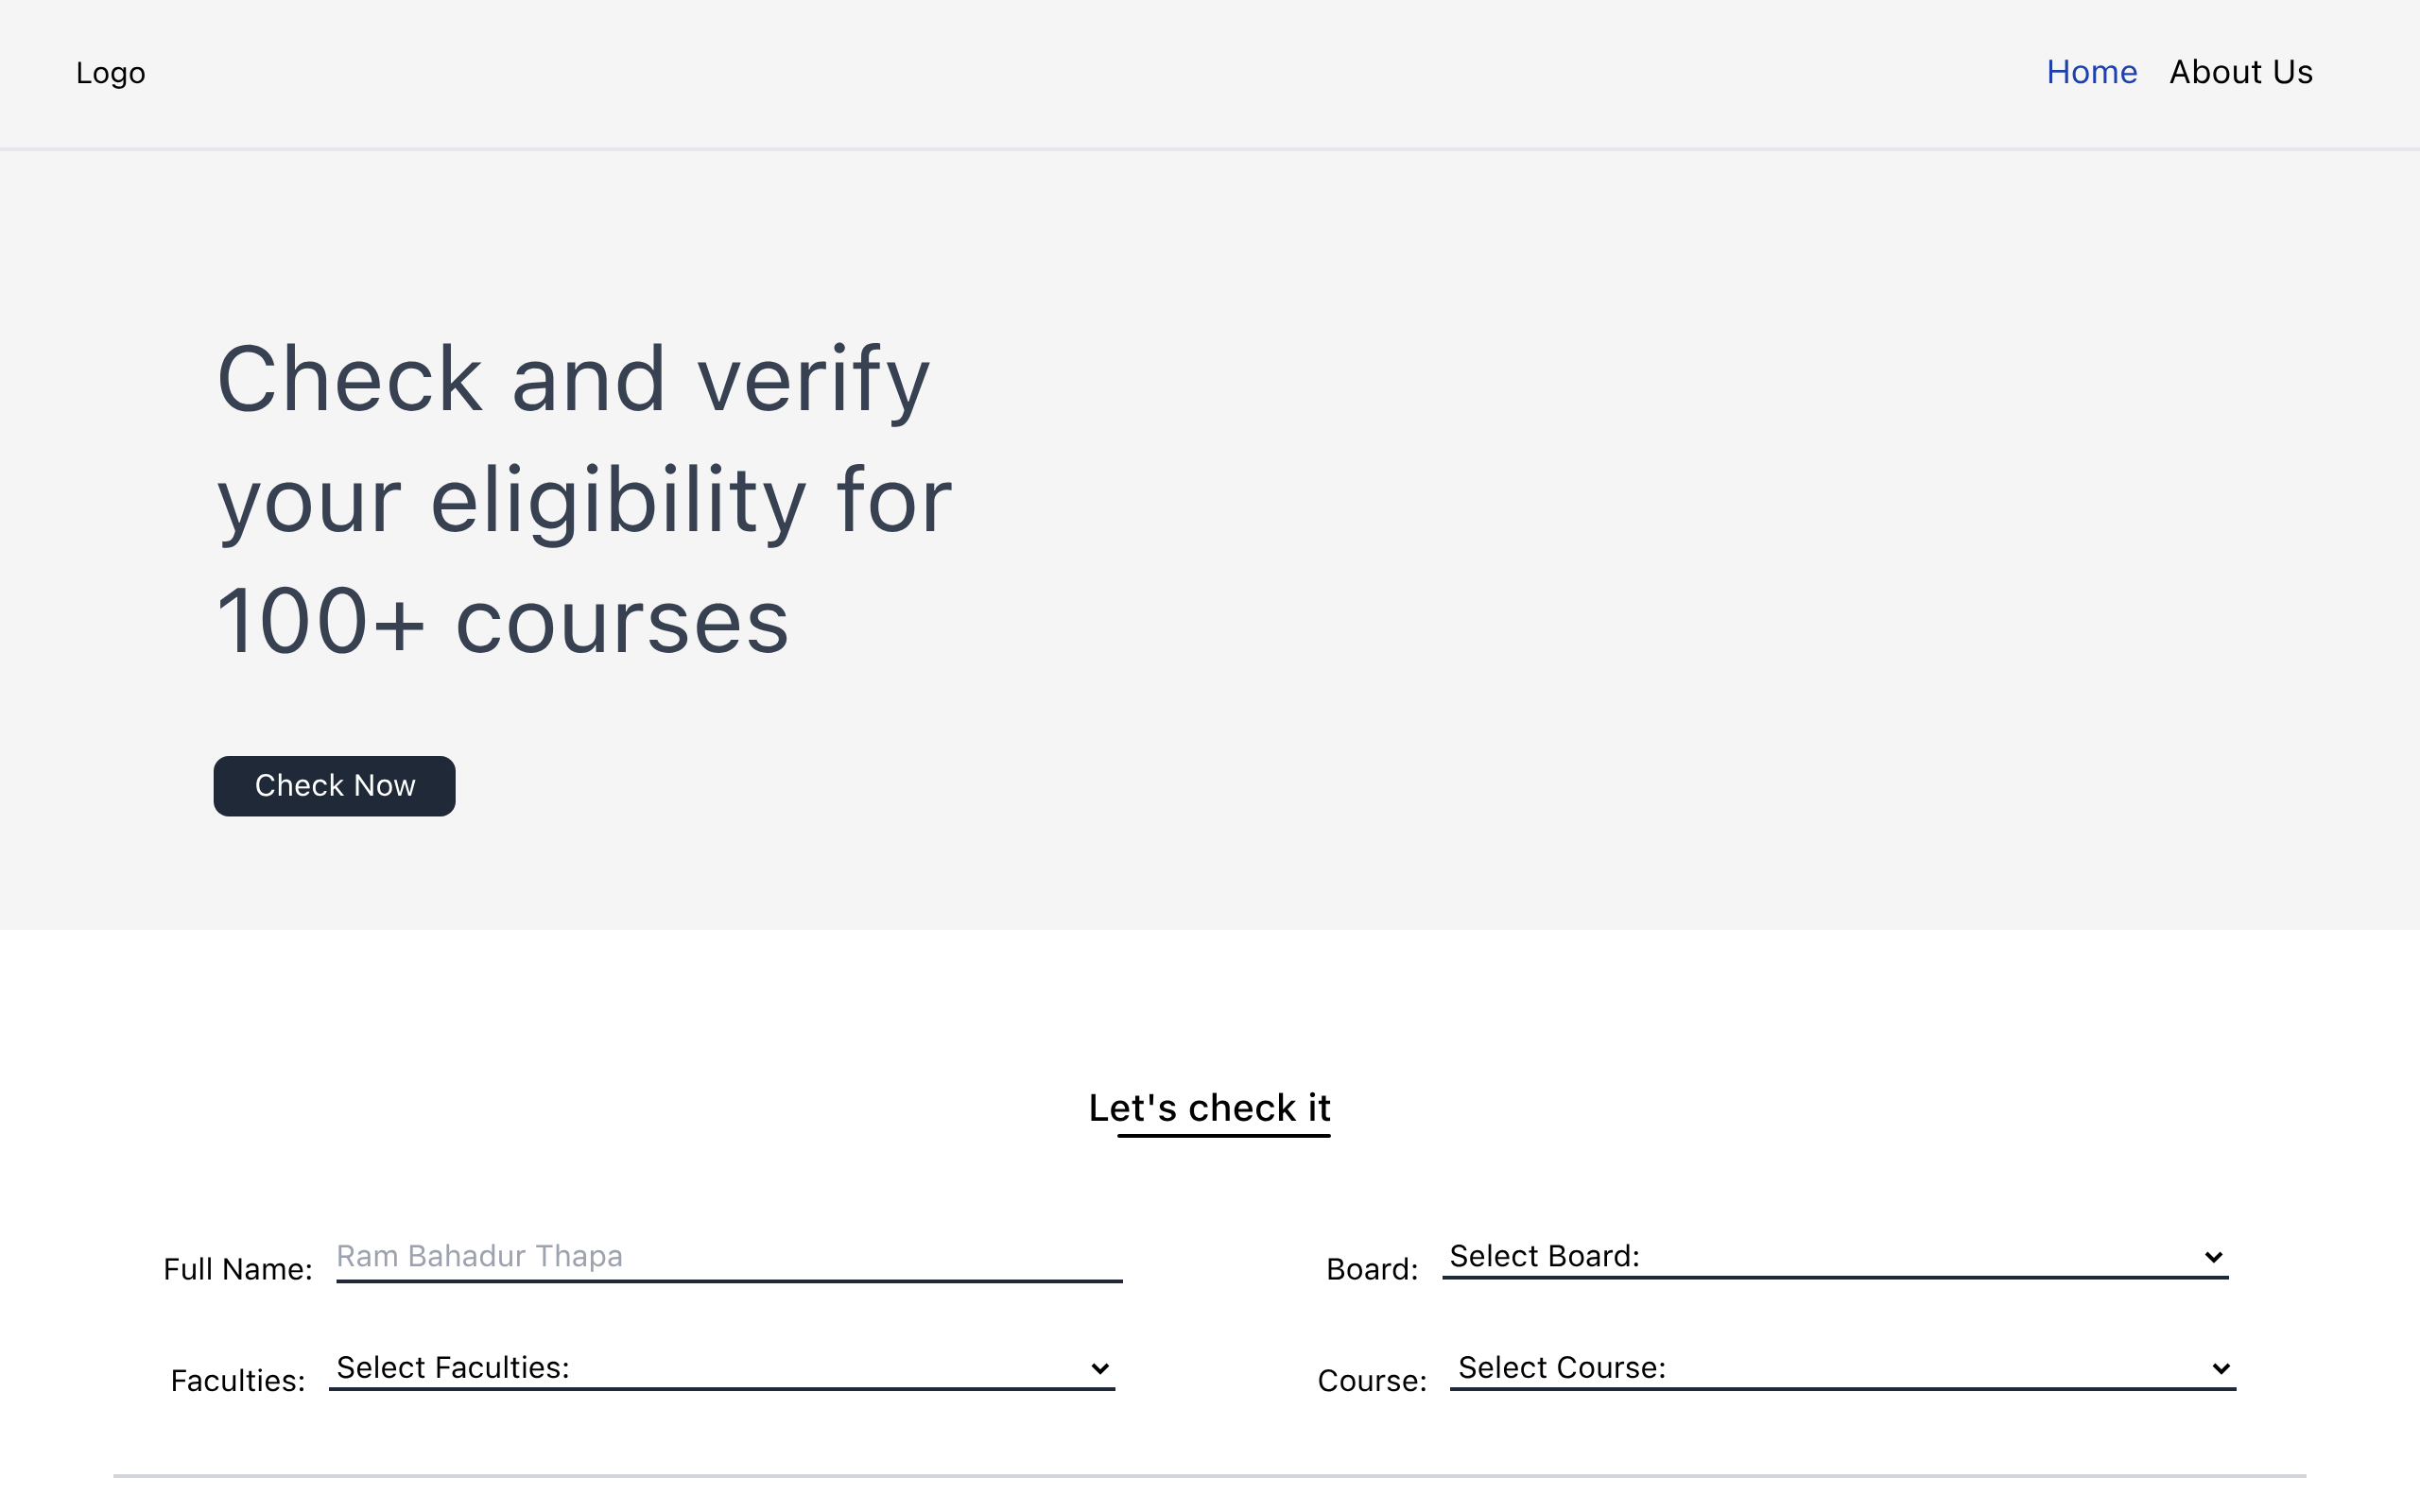The image size is (2420, 1512).
Task: Focus the Full Name input field
Action: coord(728,1257)
